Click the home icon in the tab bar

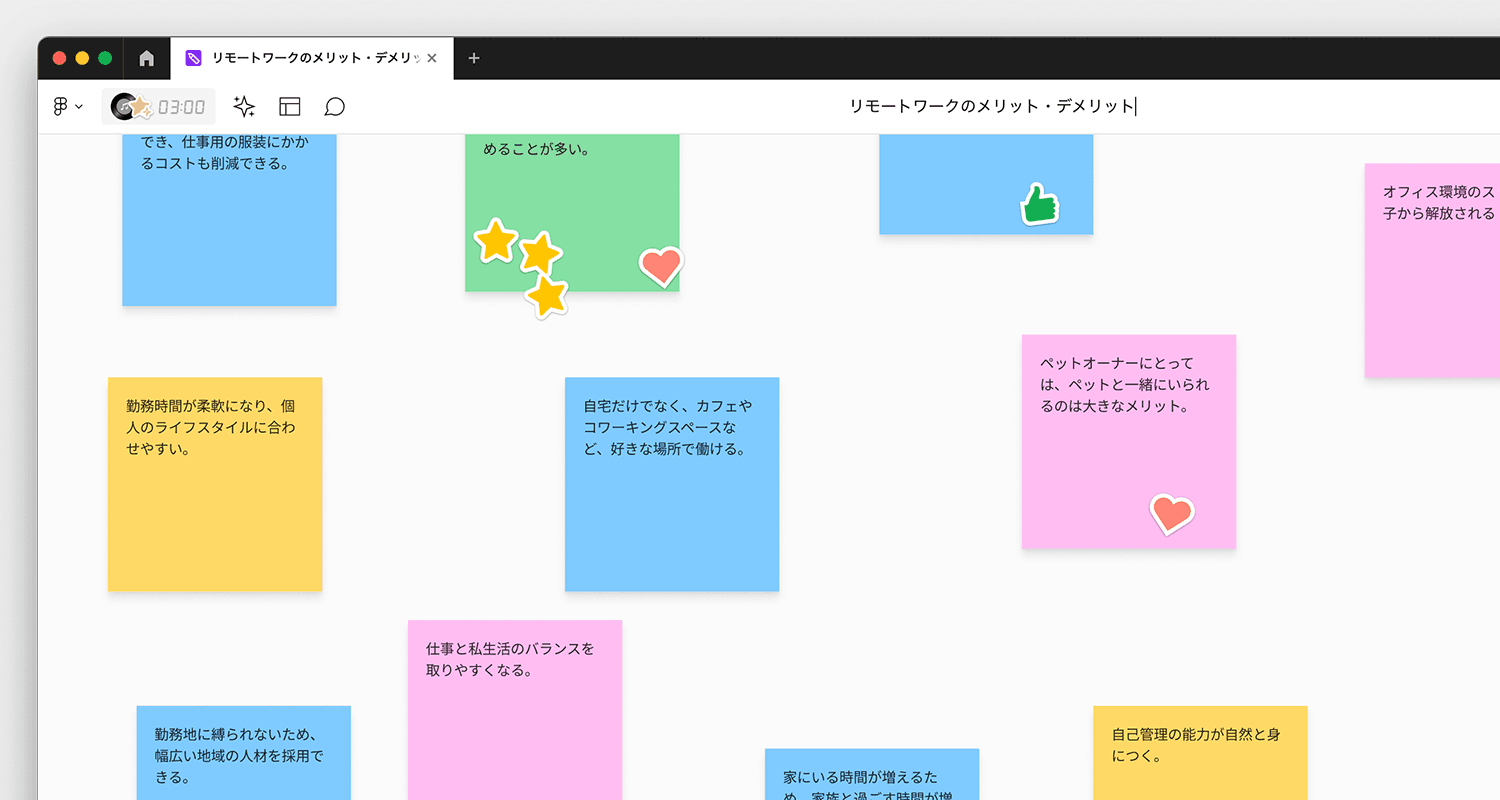[147, 58]
